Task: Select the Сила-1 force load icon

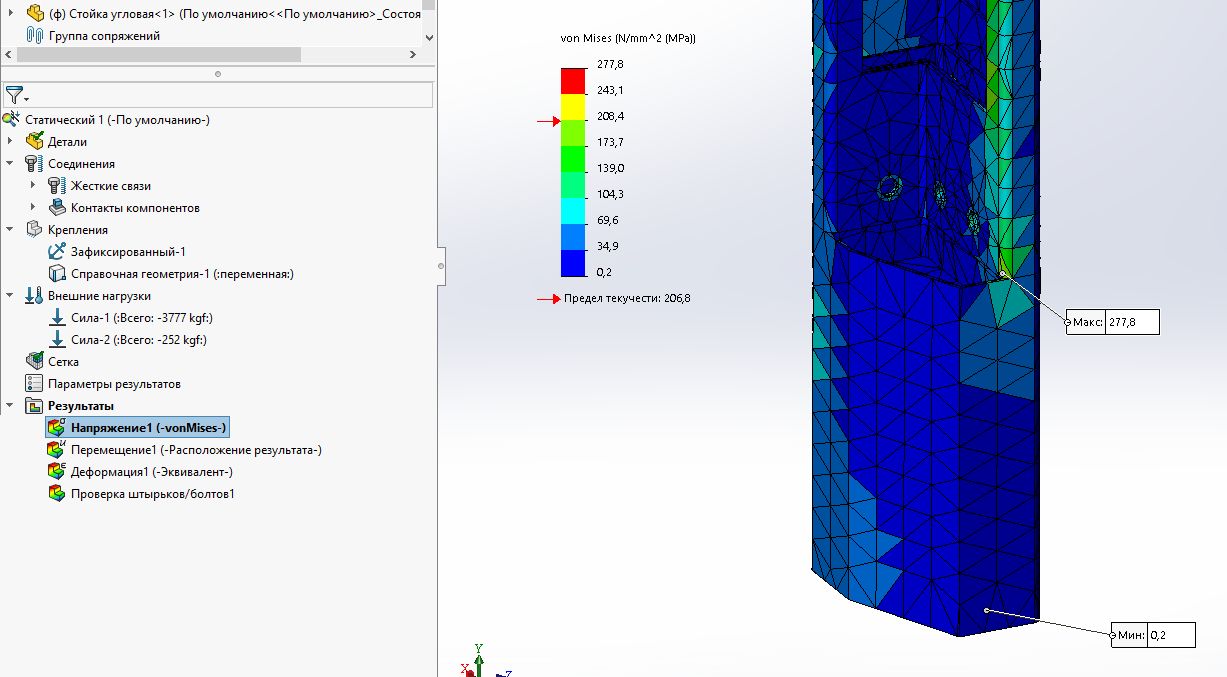Action: click(x=57, y=318)
